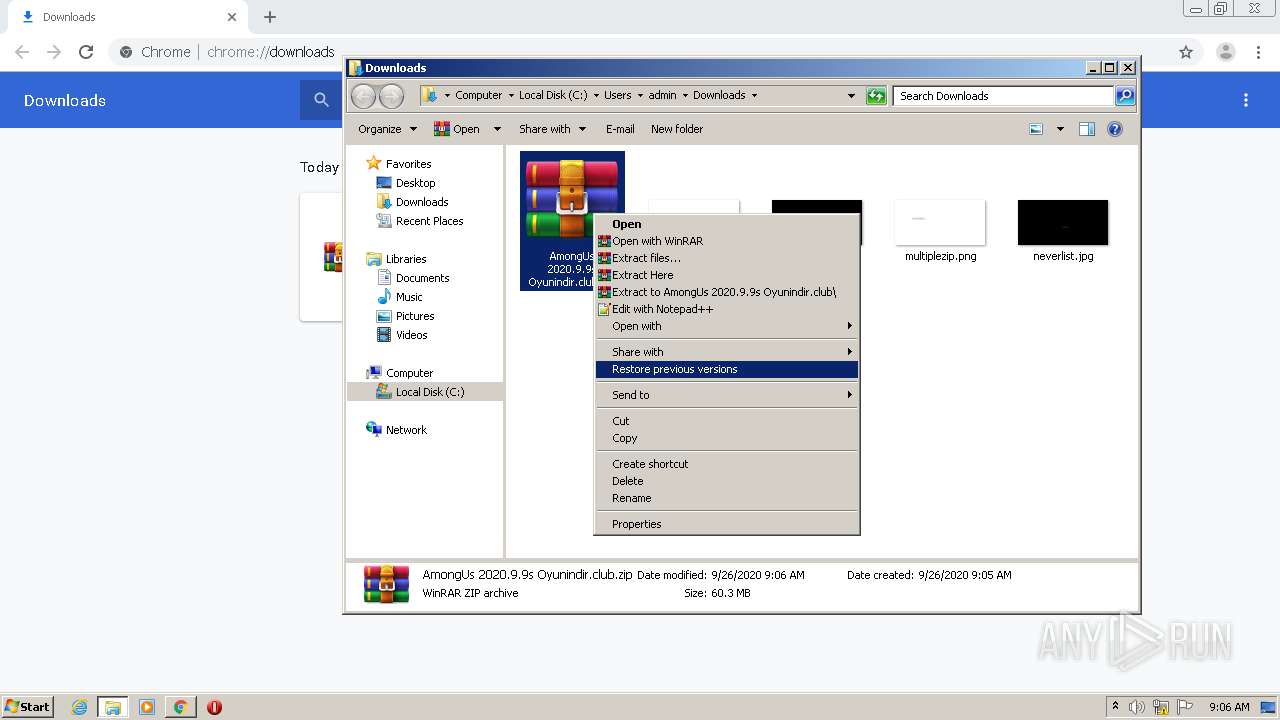Open the Music library
1280x720 pixels.
[409, 297]
